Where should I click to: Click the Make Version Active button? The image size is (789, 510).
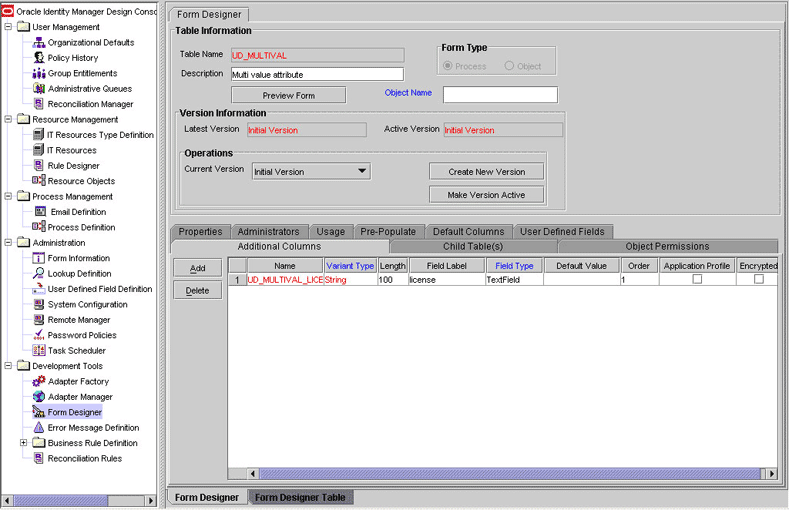(487, 195)
